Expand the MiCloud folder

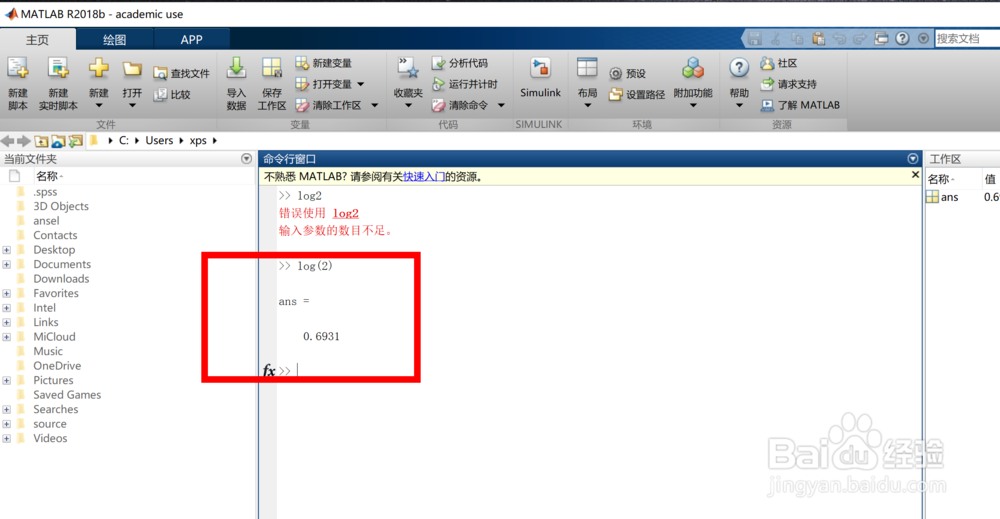pyautogui.click(x=6, y=337)
